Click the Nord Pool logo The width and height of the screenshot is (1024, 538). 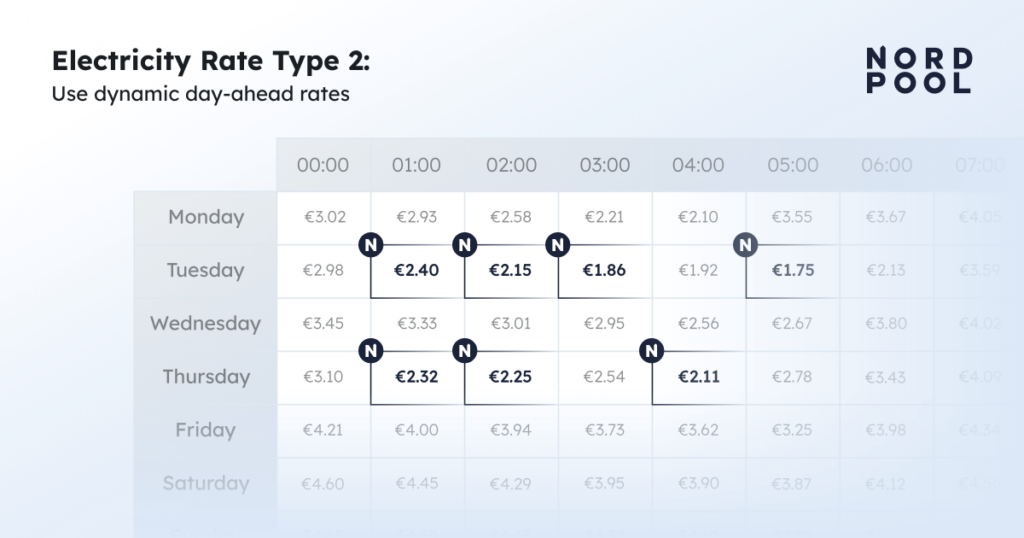pos(919,71)
